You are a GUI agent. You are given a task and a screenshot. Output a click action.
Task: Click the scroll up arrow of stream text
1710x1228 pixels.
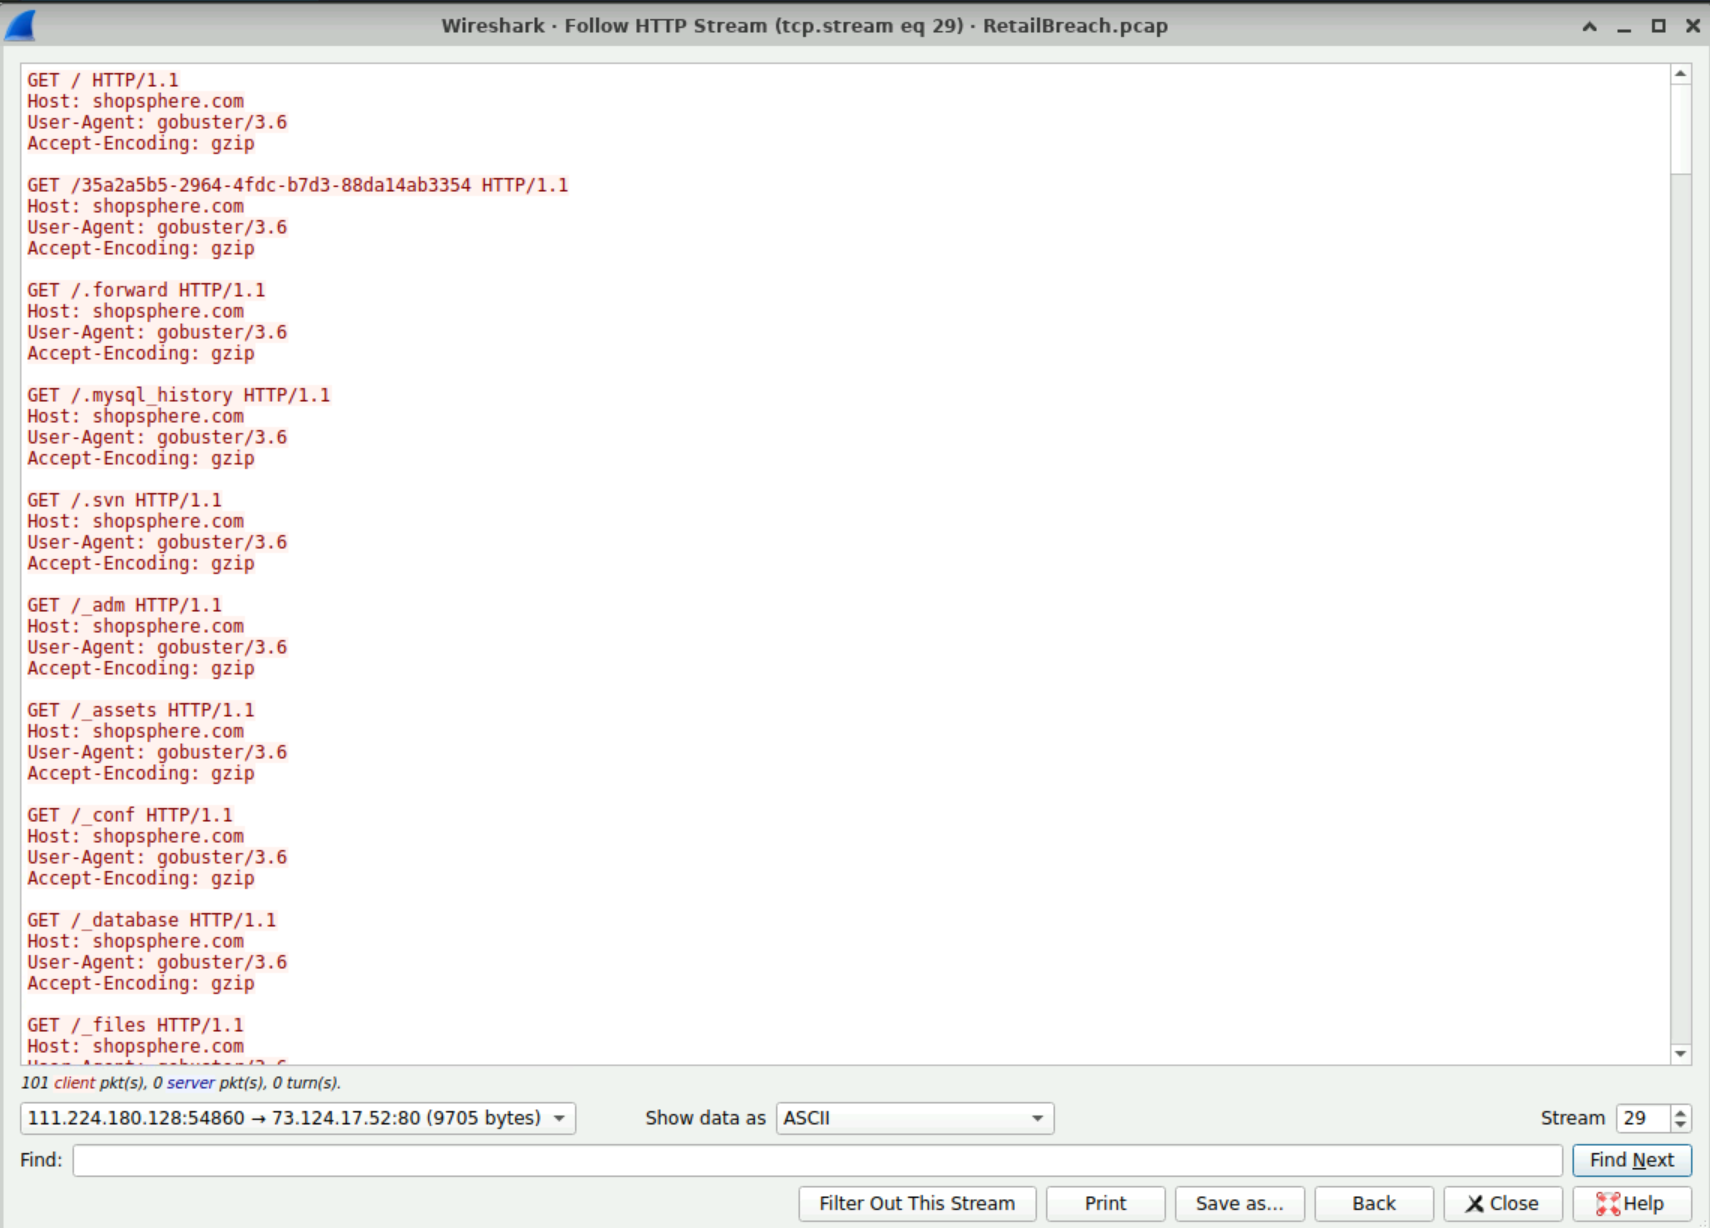coord(1680,74)
